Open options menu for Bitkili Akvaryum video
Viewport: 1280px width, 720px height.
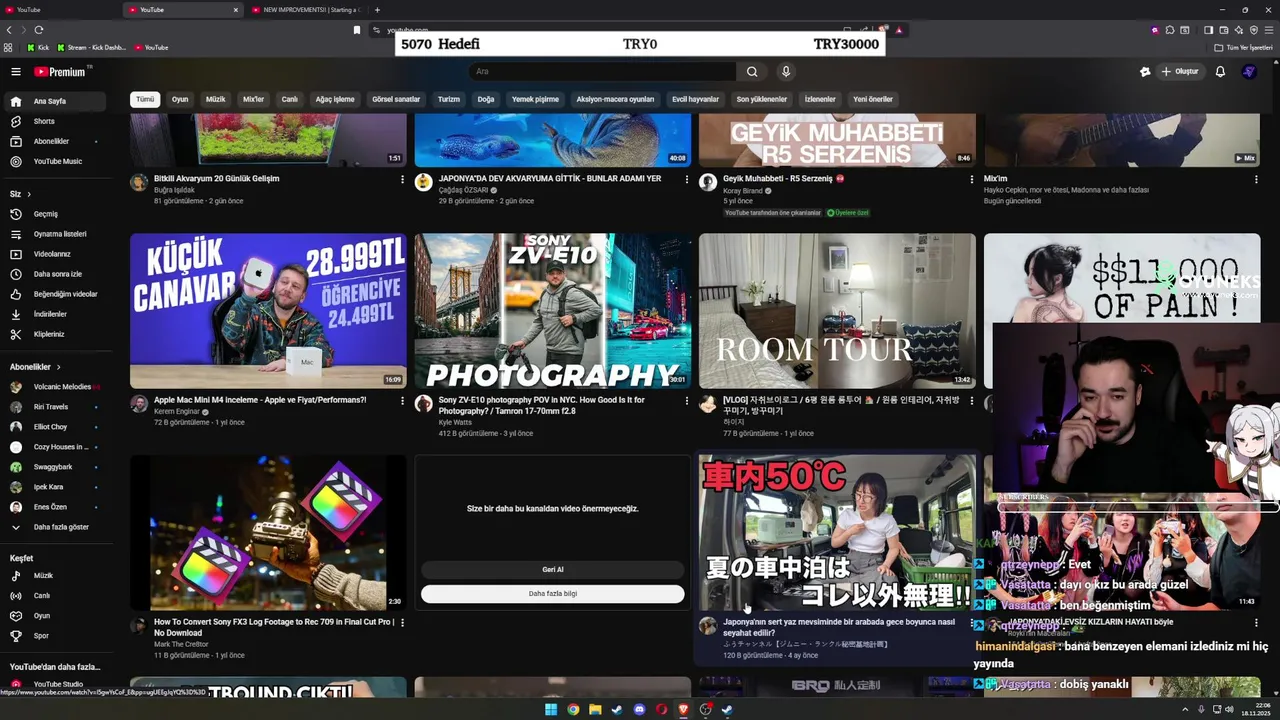point(402,179)
